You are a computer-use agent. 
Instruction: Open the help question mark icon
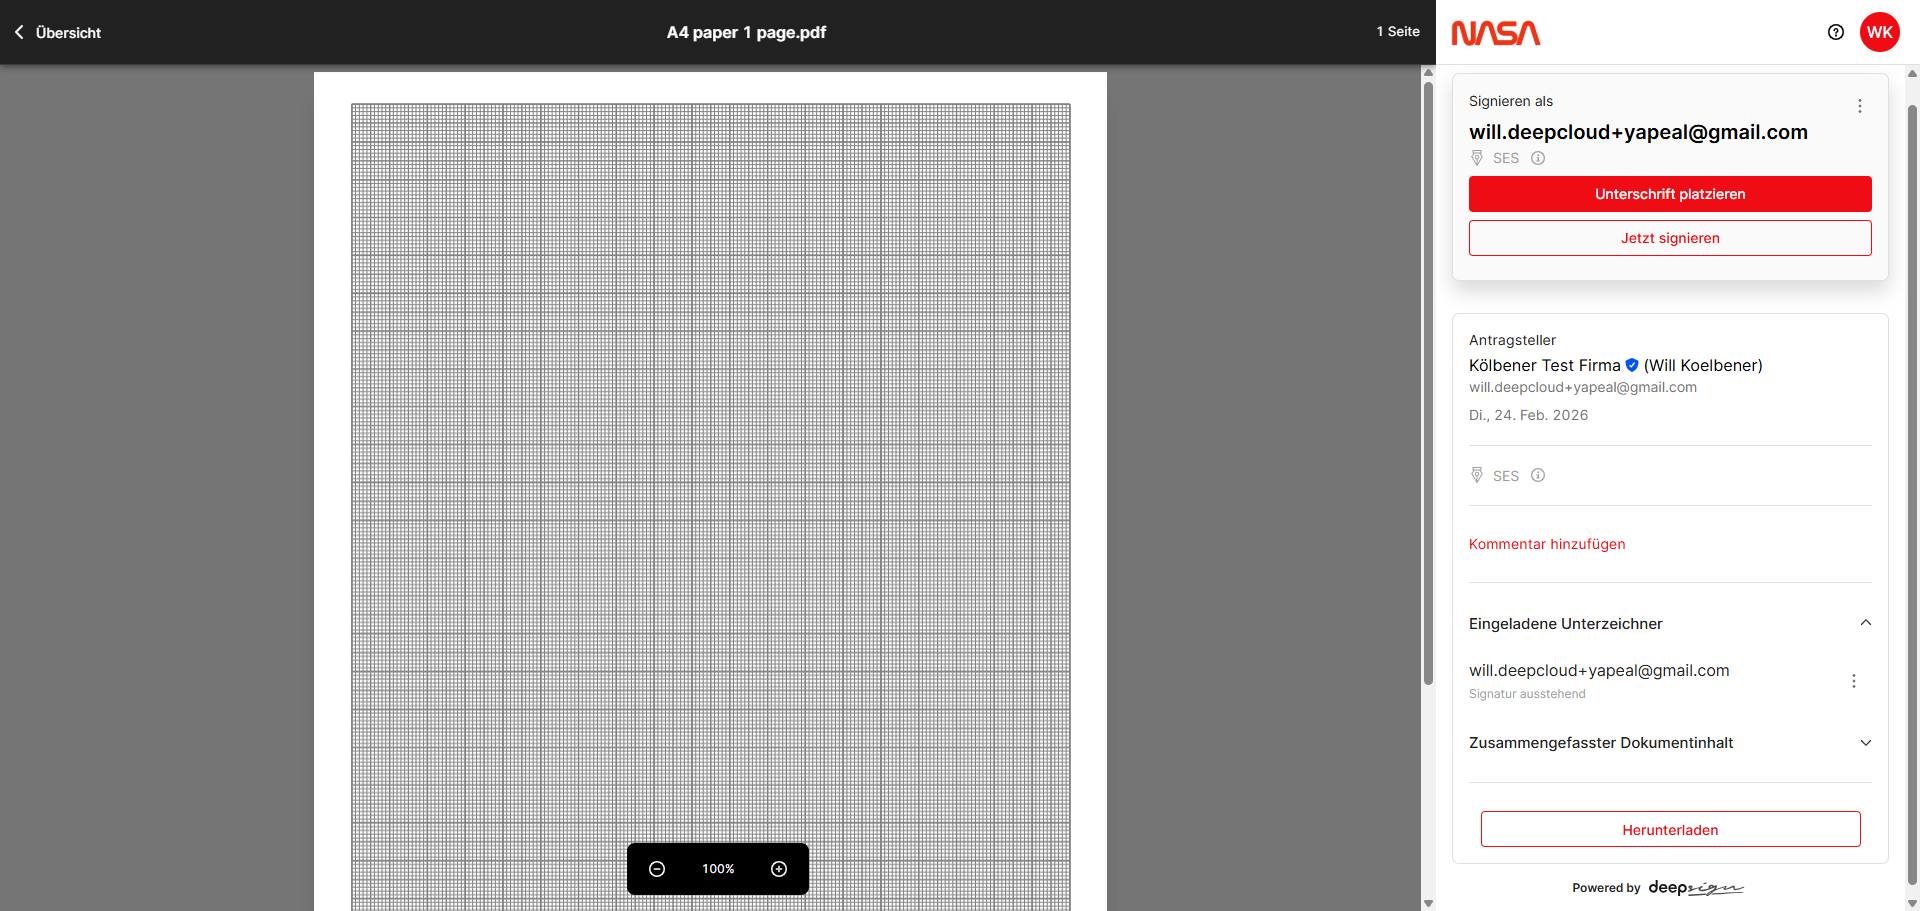pyautogui.click(x=1835, y=32)
